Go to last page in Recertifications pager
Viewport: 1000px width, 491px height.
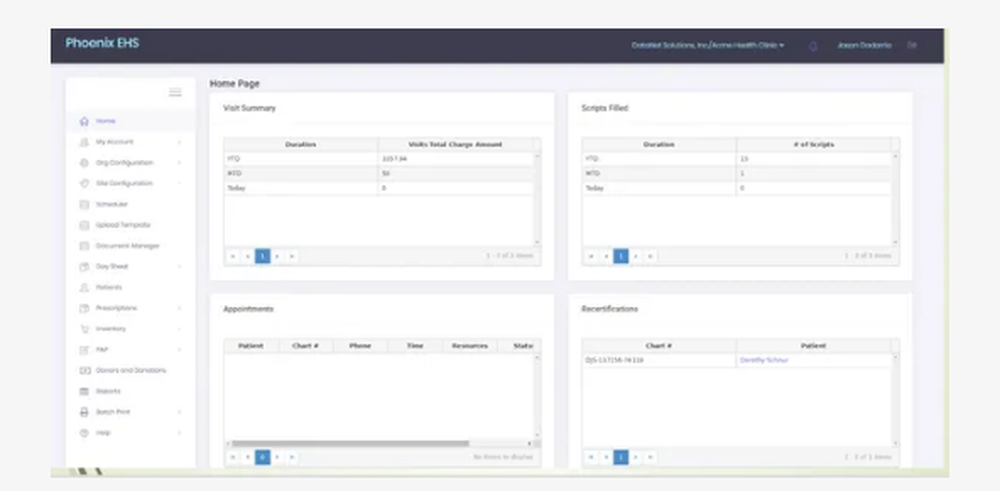[651, 457]
